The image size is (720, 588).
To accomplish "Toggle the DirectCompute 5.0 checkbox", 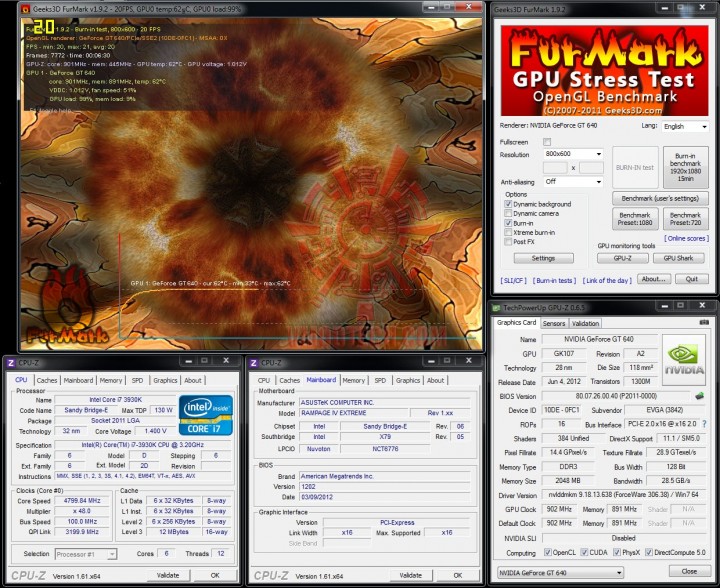I will [x=649, y=552].
